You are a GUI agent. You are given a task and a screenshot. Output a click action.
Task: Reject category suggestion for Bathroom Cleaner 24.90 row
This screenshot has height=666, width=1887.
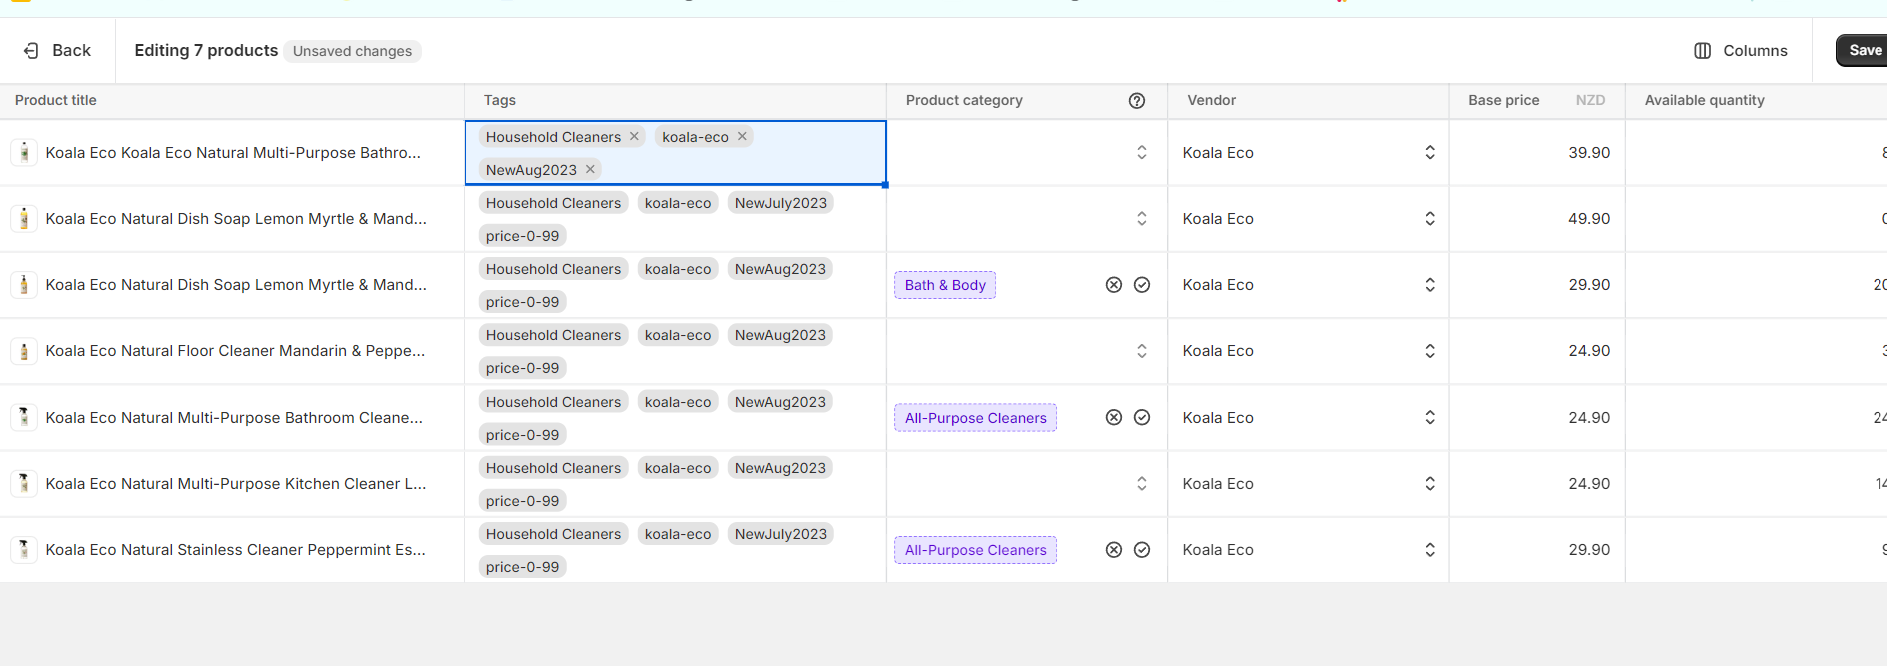[x=1114, y=418]
